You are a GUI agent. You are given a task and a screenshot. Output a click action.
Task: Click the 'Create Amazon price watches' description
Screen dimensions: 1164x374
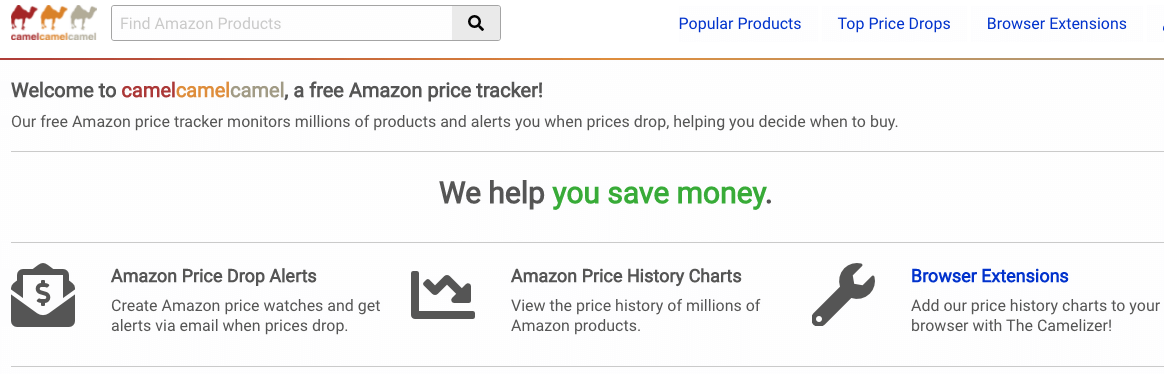246,315
